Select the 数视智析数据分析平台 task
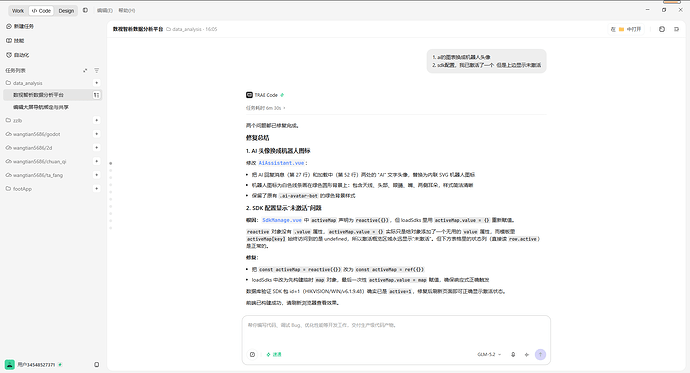Image resolution: width=690 pixels, height=373 pixels. tap(52, 95)
